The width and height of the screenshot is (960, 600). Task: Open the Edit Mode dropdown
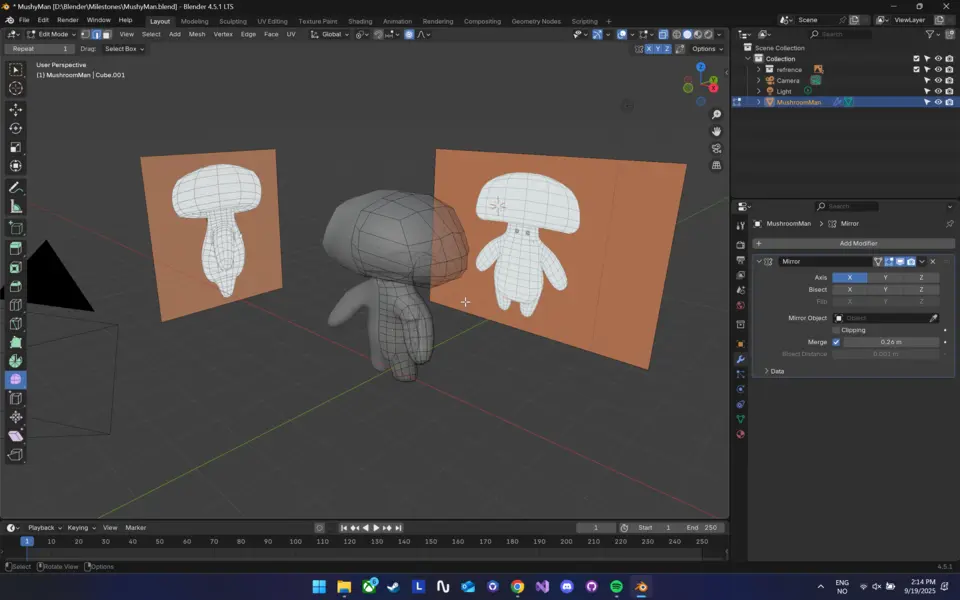click(x=51, y=34)
